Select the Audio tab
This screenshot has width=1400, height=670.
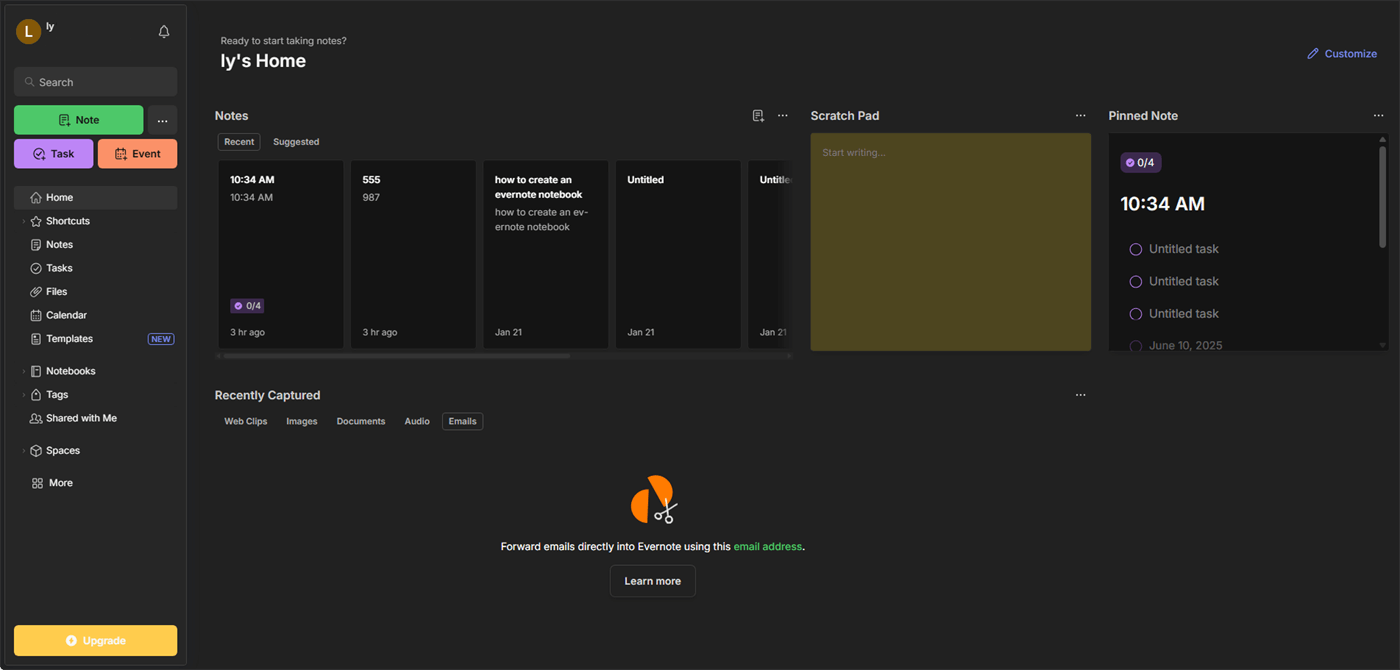coord(417,422)
